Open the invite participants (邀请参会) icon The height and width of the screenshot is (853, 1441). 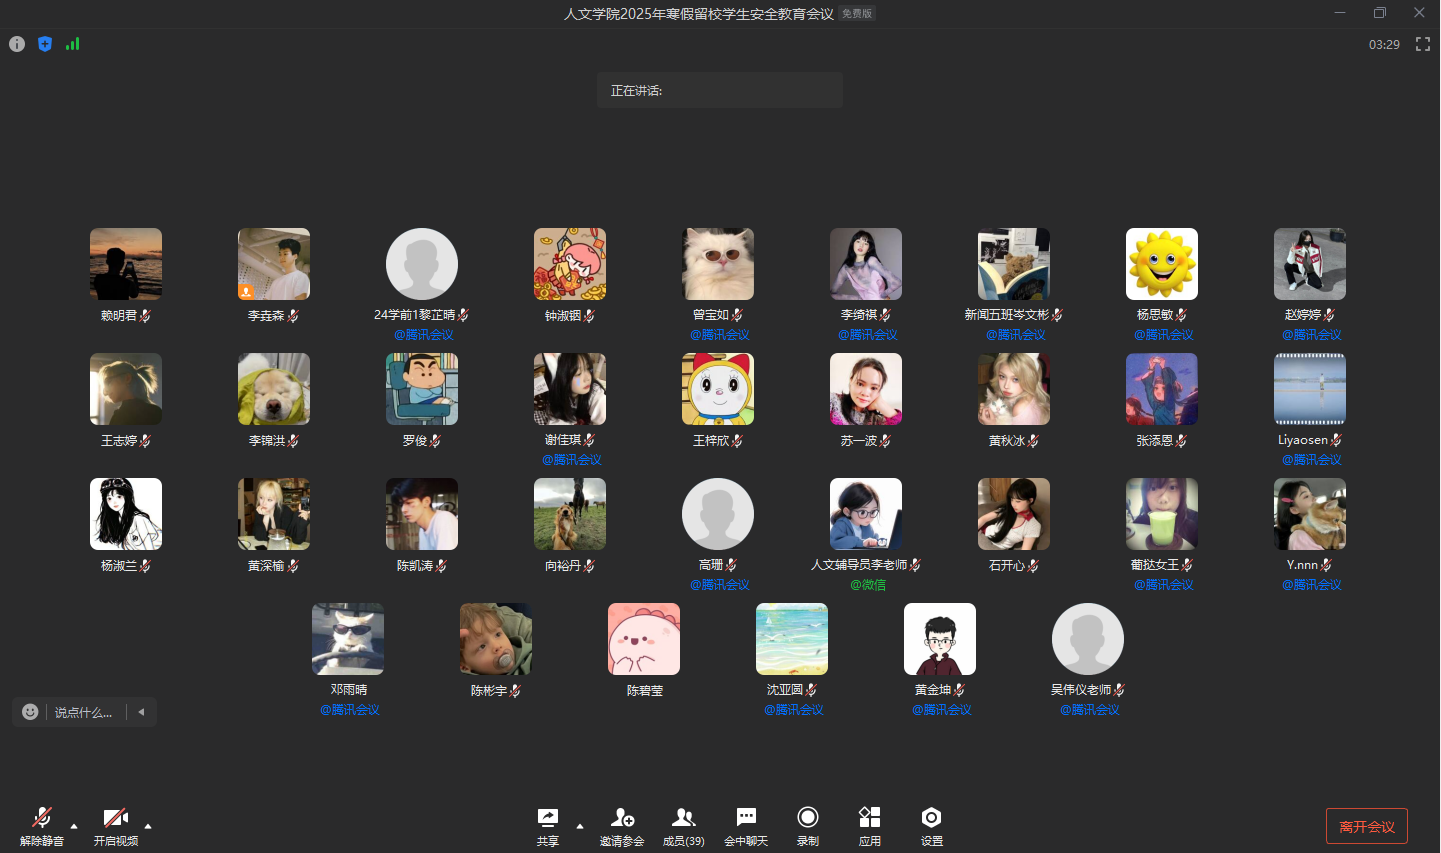(x=622, y=825)
